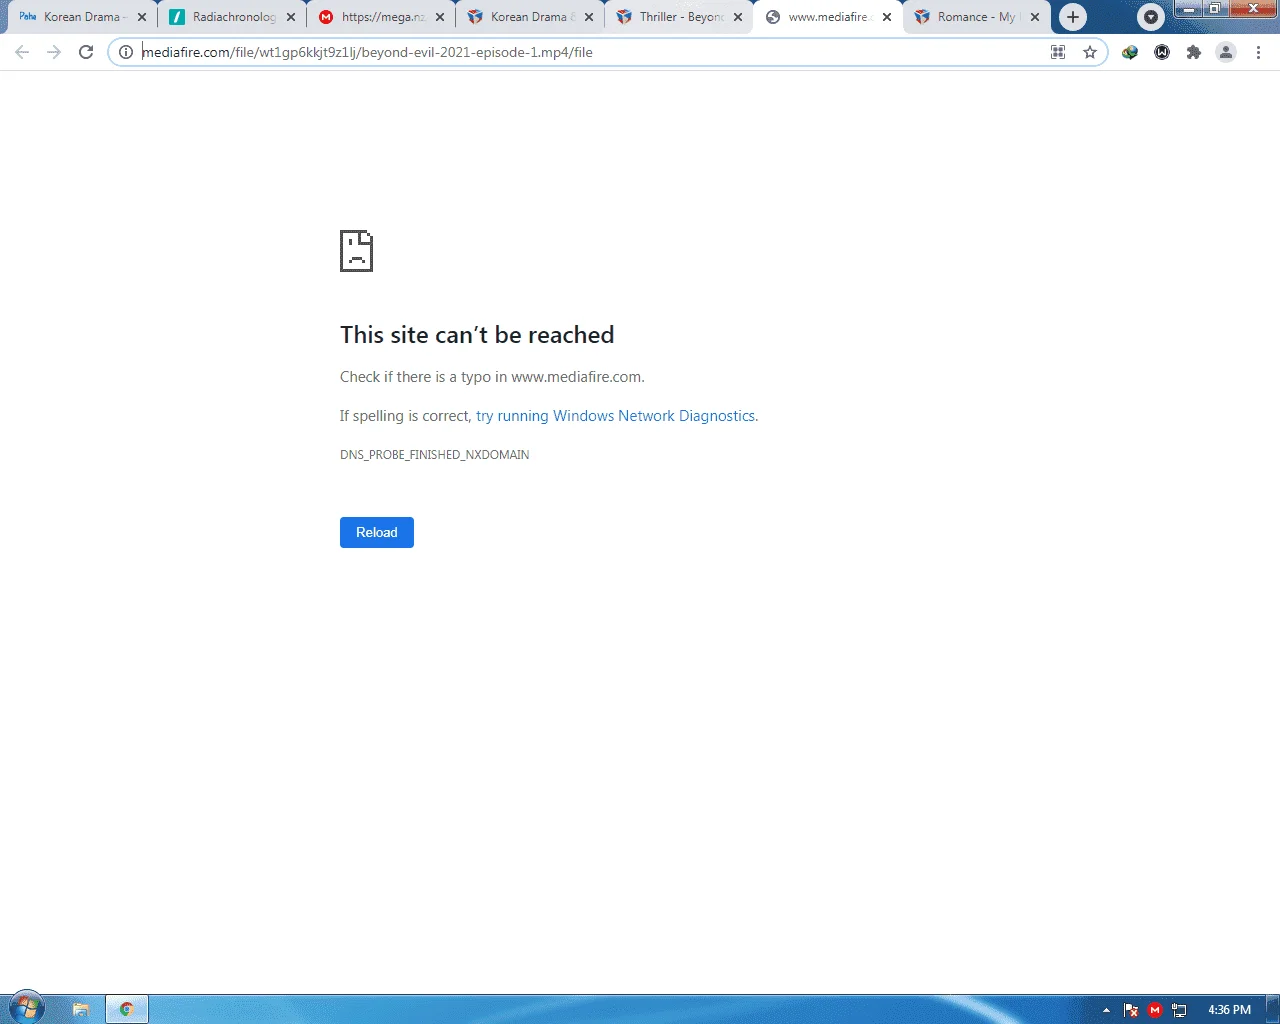Open Windows Network Diagnostics link
This screenshot has width=1280, height=1024.
click(616, 416)
